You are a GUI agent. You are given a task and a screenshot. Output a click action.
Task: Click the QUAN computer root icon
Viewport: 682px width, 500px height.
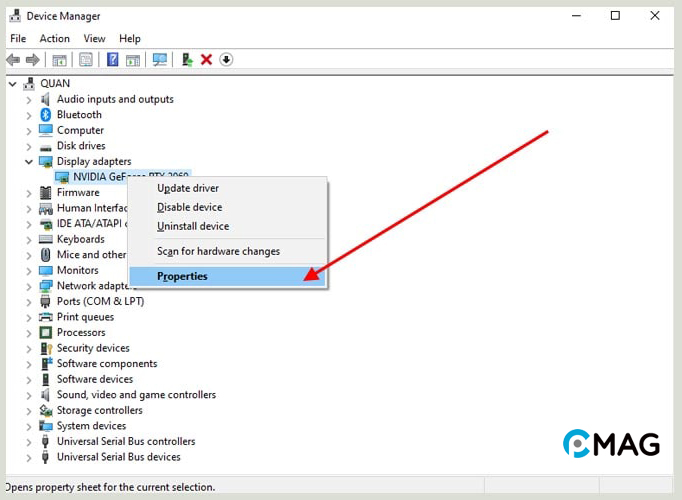[x=29, y=83]
